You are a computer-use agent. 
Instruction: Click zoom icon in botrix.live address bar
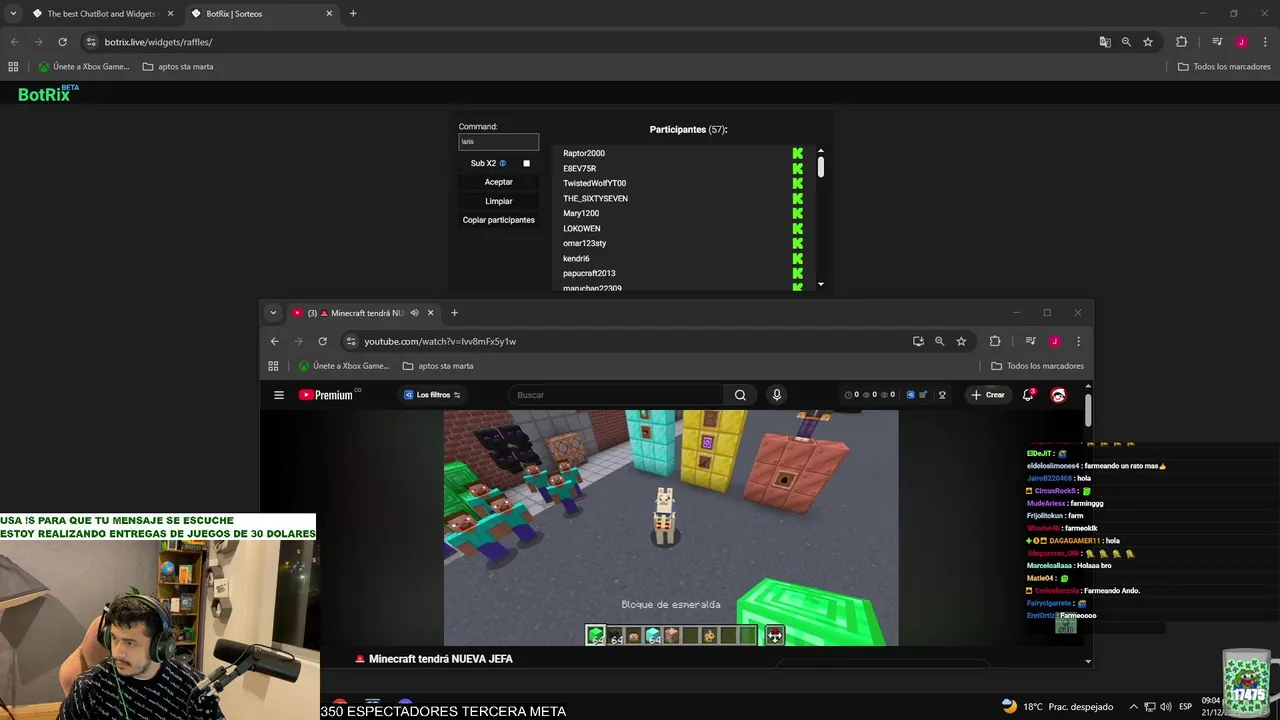click(1126, 42)
